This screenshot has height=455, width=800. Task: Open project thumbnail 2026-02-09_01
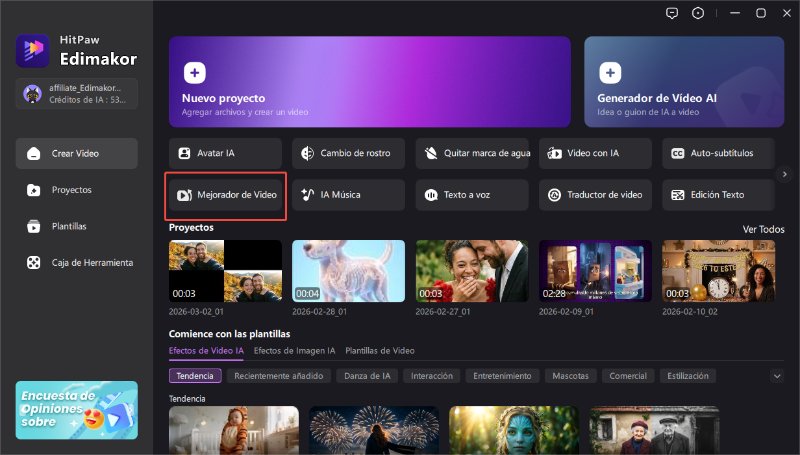[x=595, y=271]
